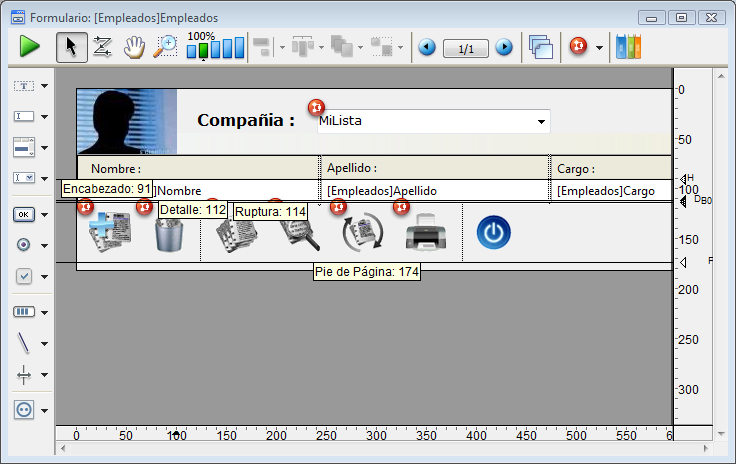Open the MiLista combo box dropdown

[x=542, y=121]
